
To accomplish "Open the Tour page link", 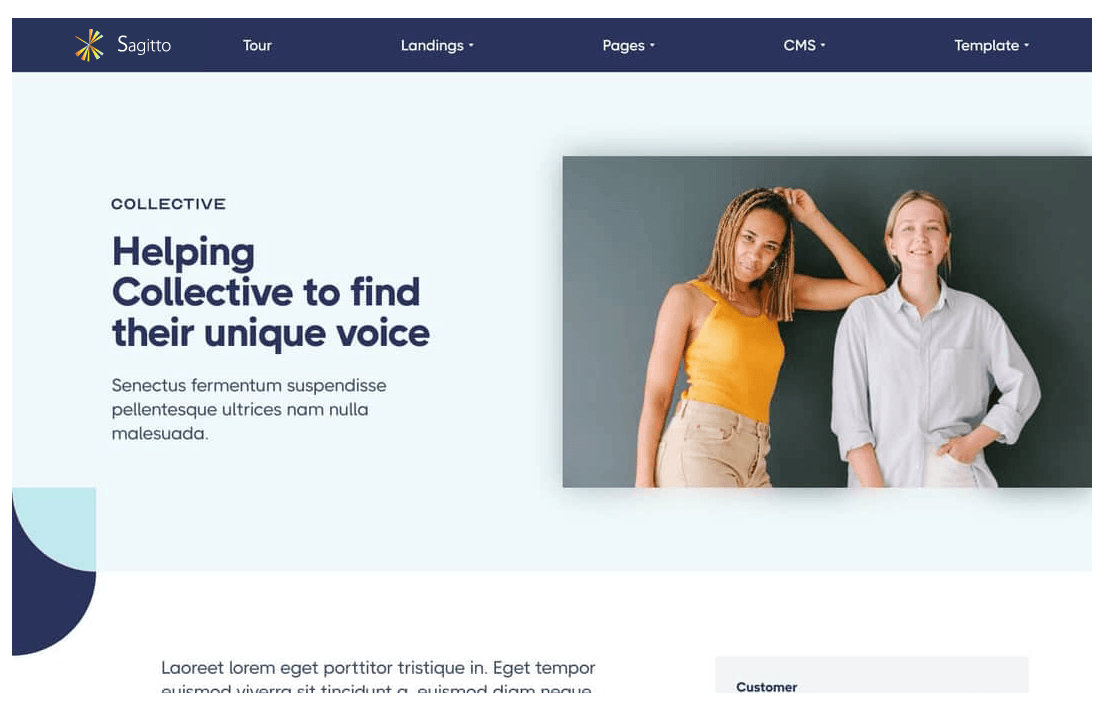I will (x=257, y=45).
